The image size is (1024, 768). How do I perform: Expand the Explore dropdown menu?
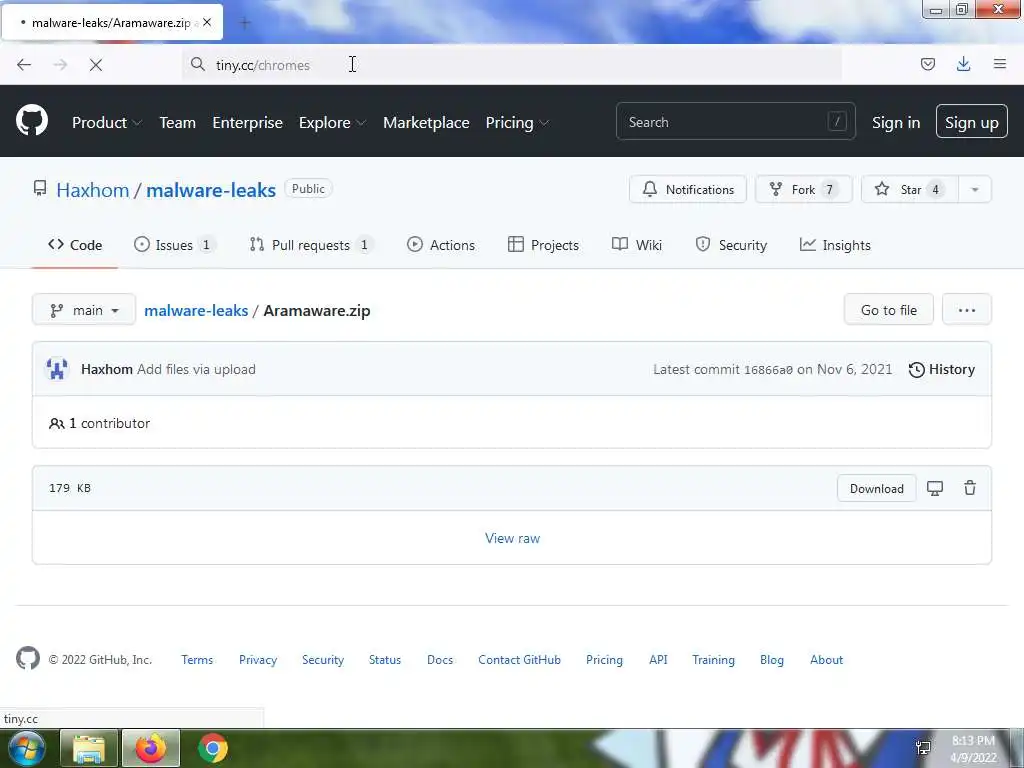click(x=332, y=122)
